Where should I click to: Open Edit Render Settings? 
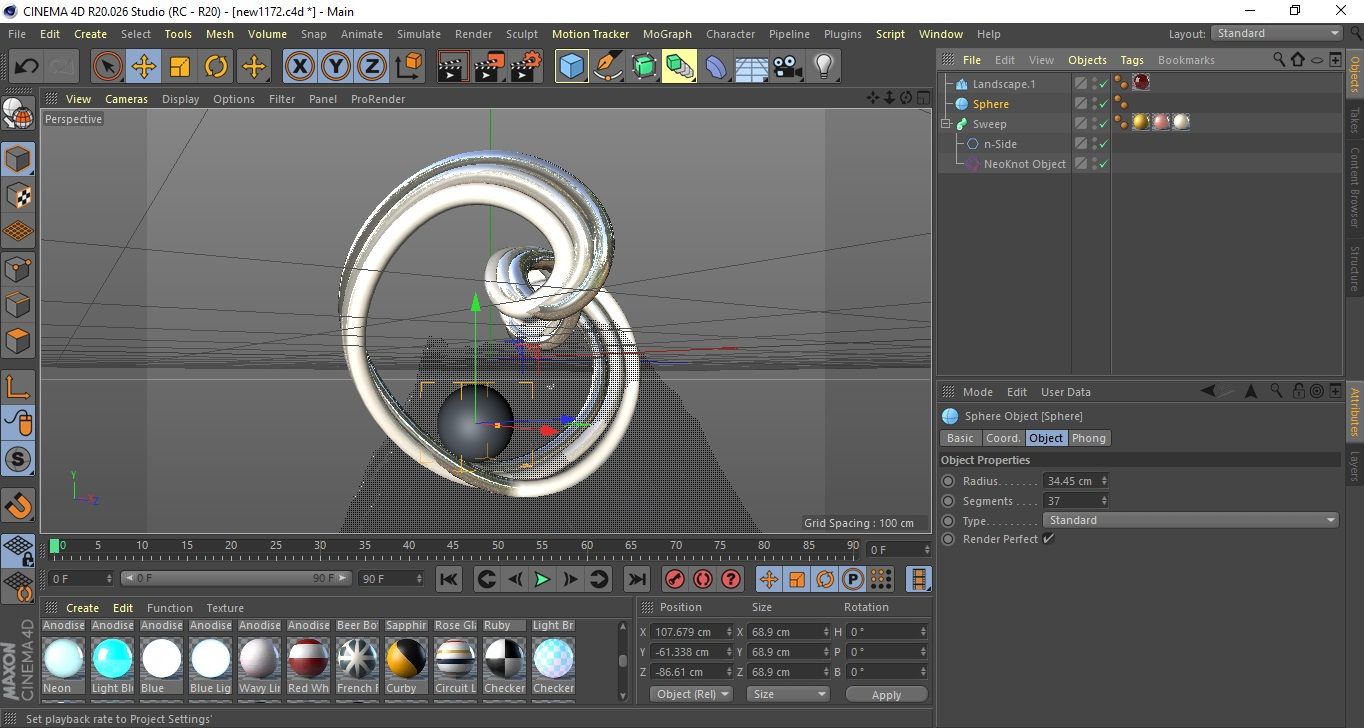526,67
